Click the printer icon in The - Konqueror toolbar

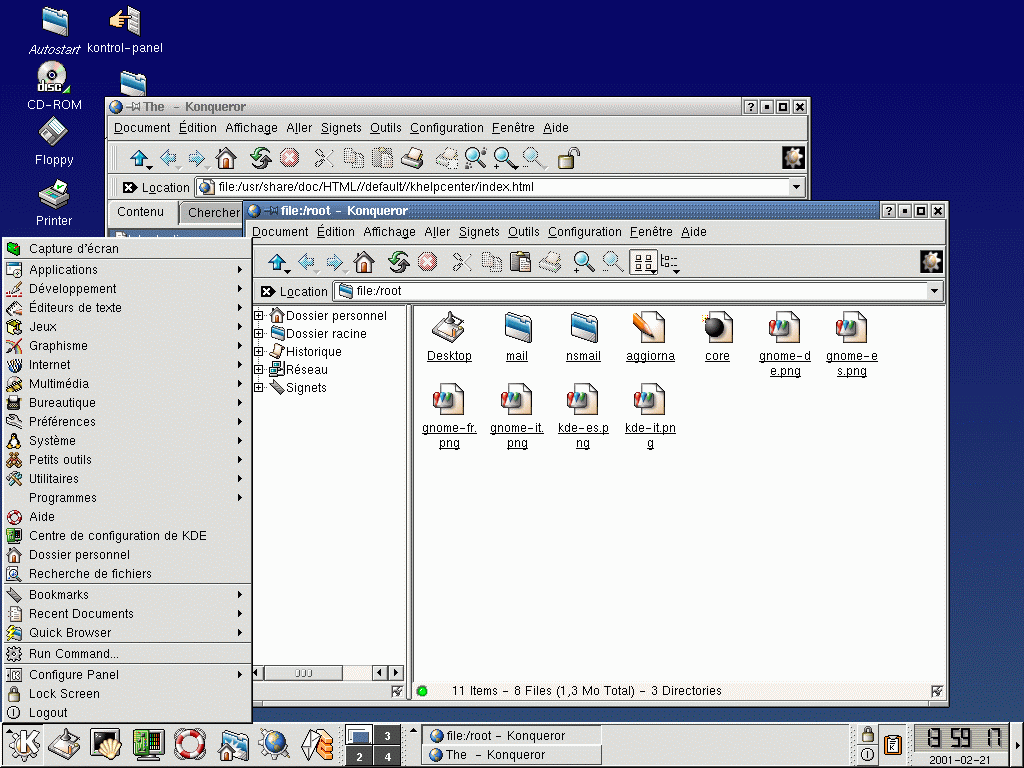click(x=412, y=158)
